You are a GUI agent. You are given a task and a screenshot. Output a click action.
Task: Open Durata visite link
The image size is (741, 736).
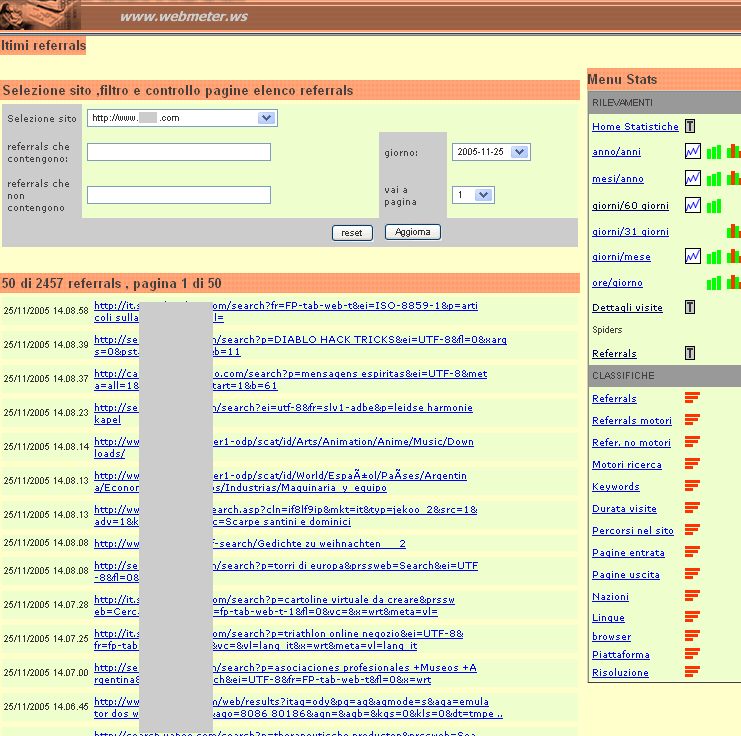pos(624,509)
